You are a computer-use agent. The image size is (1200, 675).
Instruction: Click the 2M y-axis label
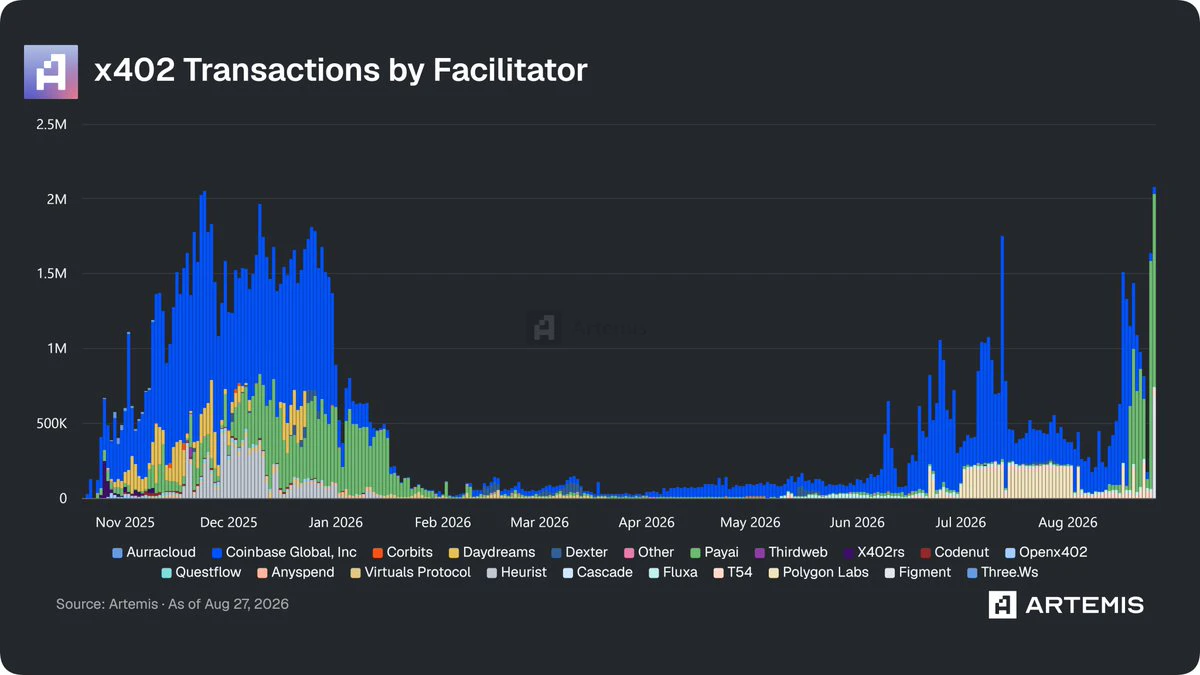(x=55, y=199)
